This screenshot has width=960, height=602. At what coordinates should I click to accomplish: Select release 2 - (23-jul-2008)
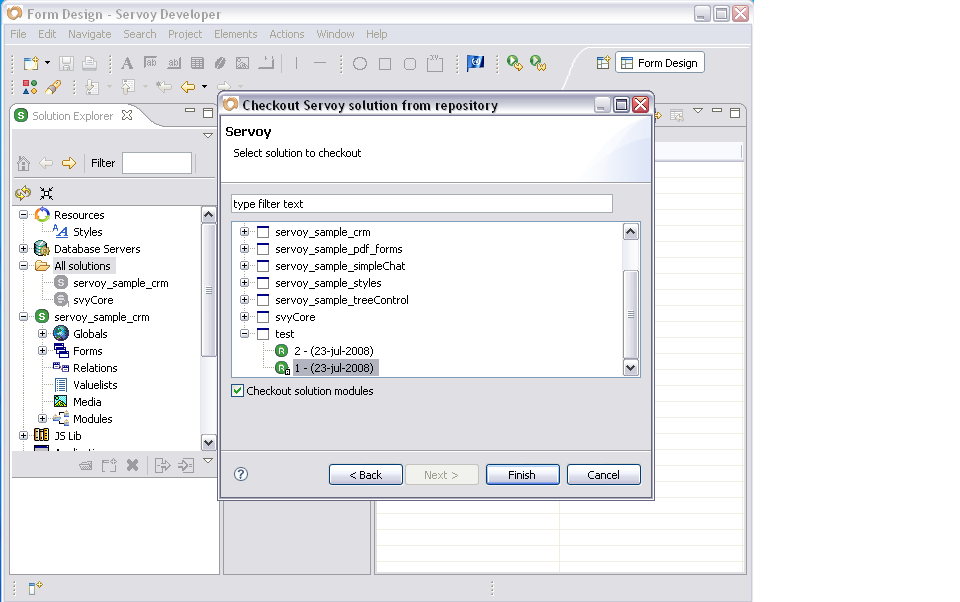334,351
